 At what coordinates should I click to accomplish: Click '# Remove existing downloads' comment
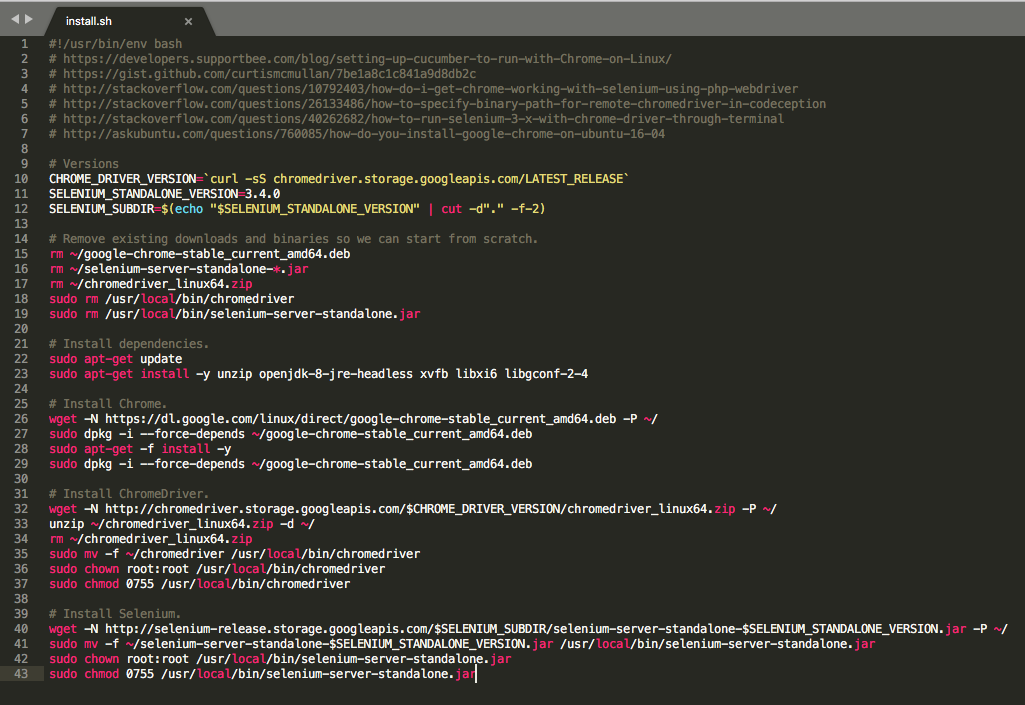(x=294, y=239)
